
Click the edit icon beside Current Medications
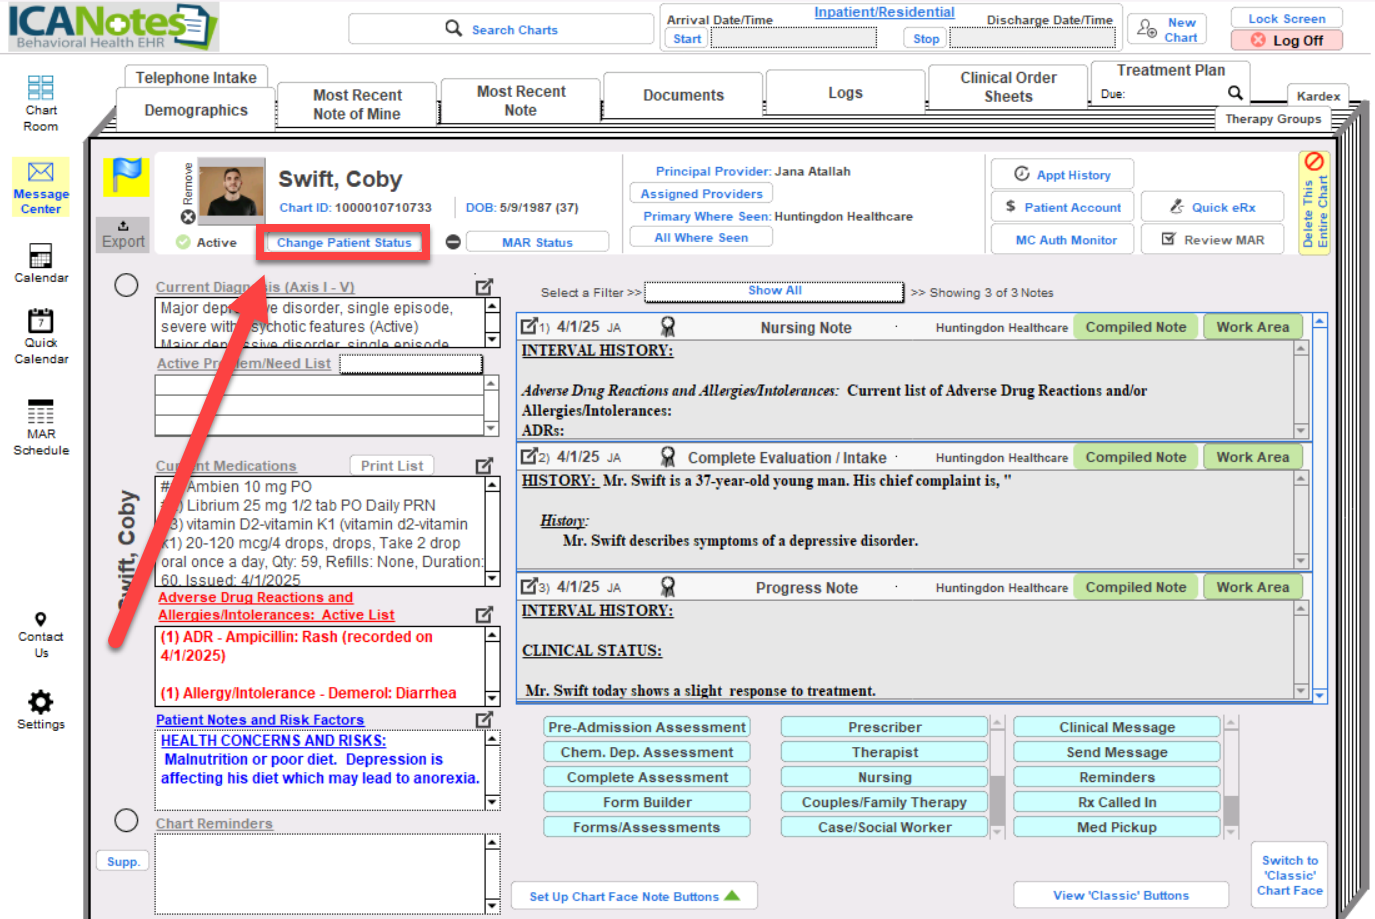[484, 466]
